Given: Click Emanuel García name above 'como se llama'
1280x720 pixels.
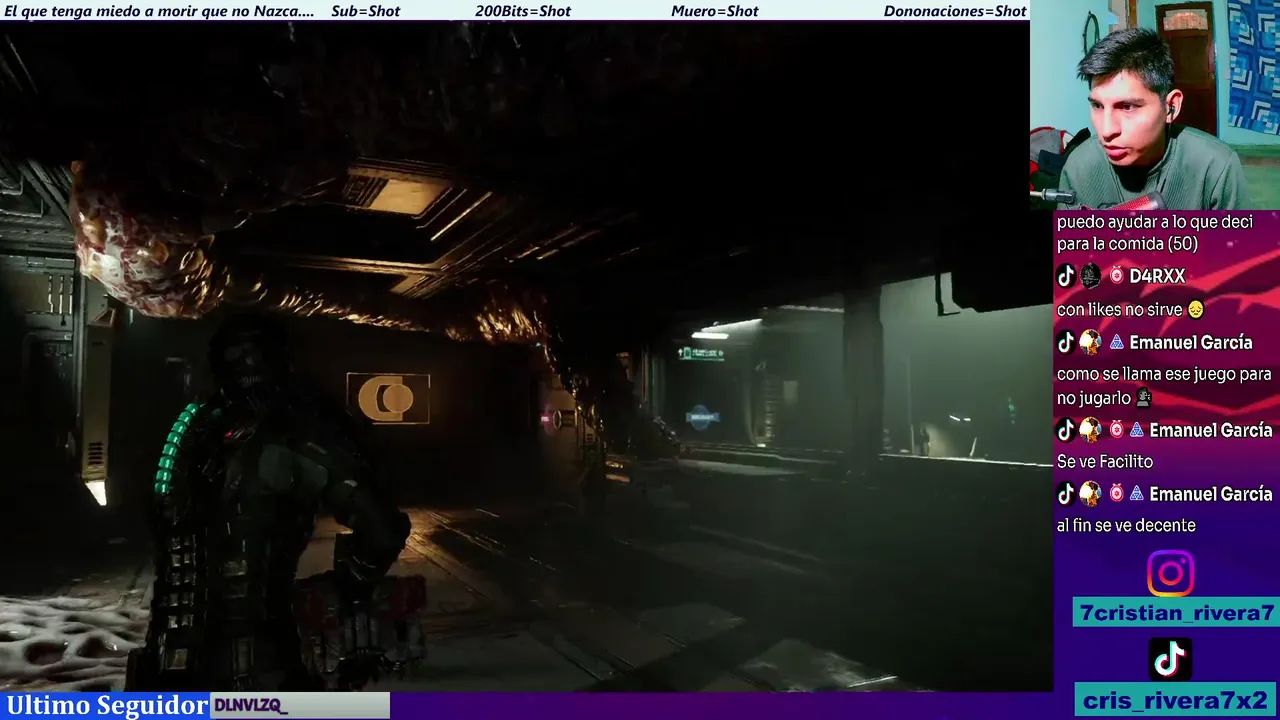Looking at the screenshot, I should 1190,342.
